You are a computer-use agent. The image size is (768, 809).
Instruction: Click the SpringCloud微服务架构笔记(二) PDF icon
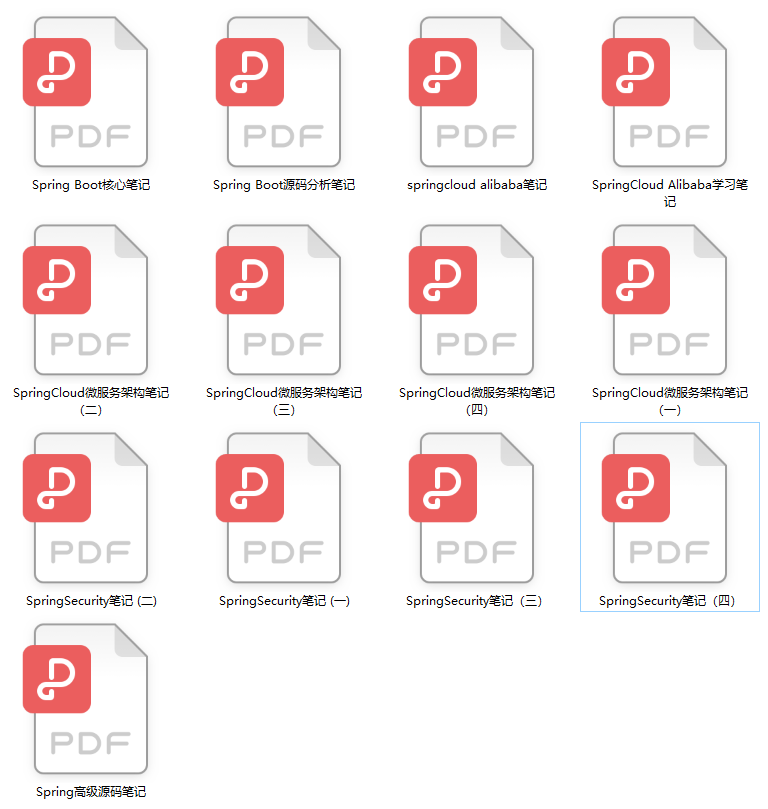(x=86, y=300)
